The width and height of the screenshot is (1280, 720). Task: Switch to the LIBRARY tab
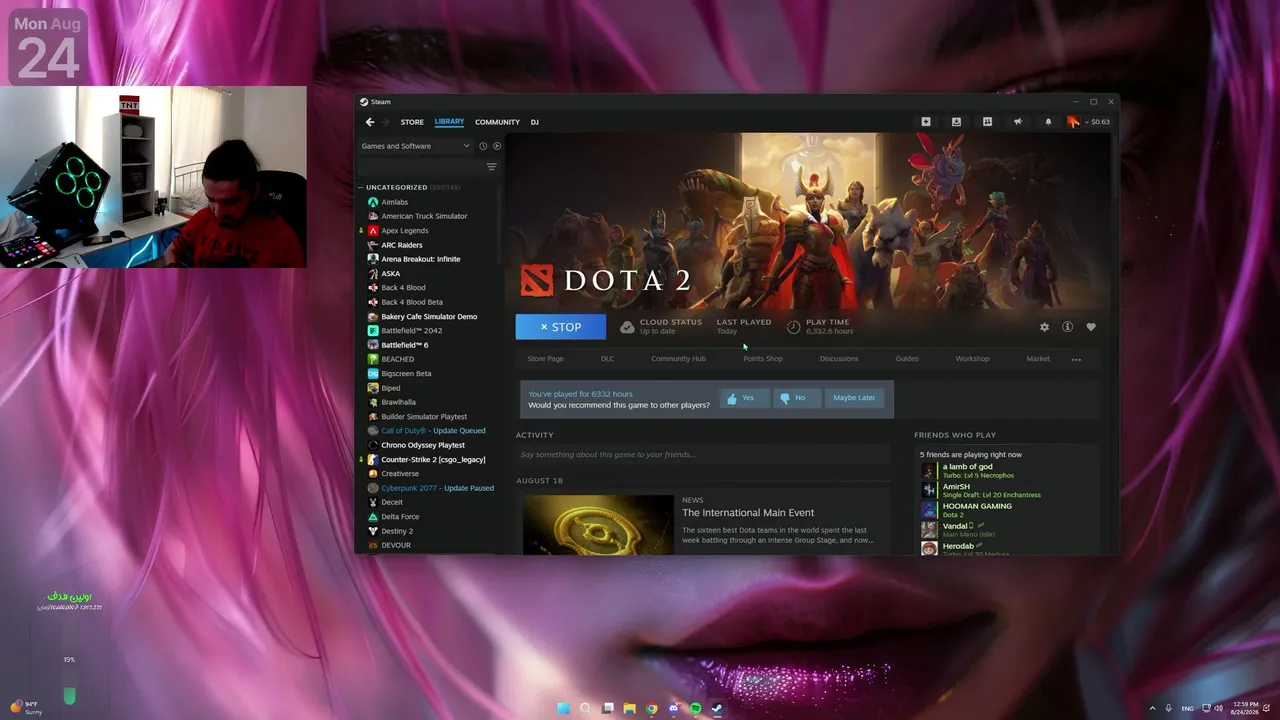449,122
